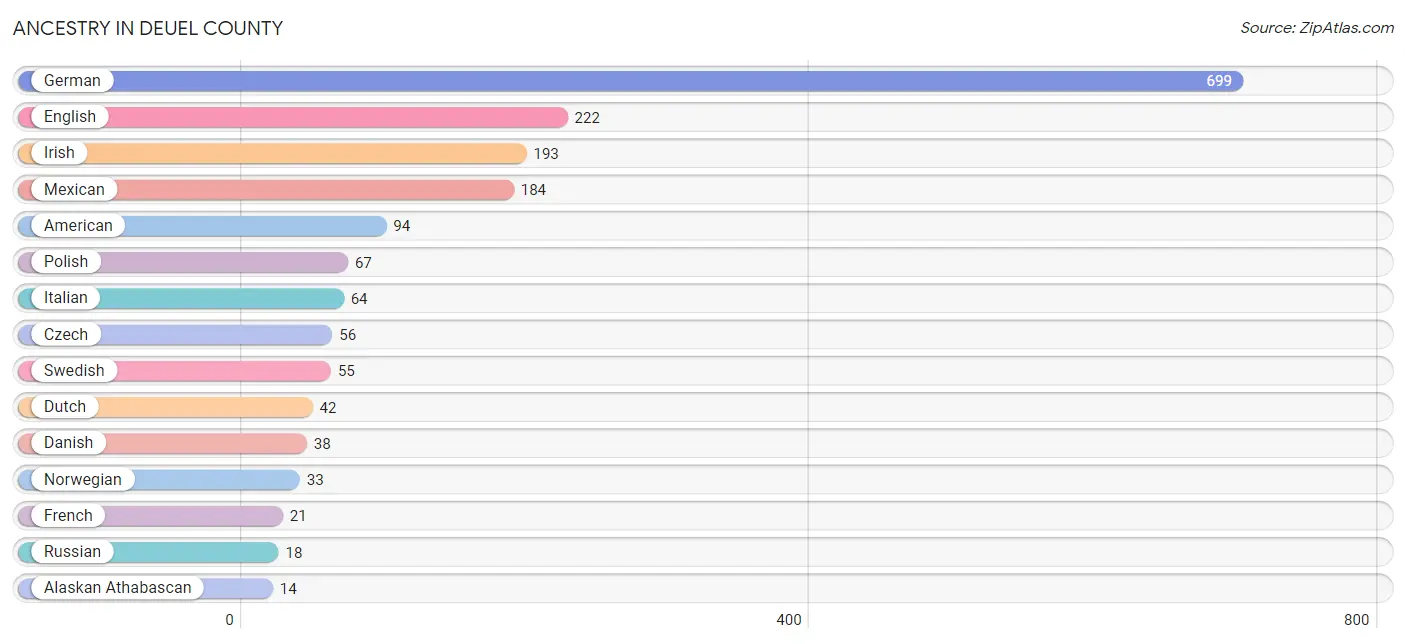Select the 'Russian' label pill

72,552
